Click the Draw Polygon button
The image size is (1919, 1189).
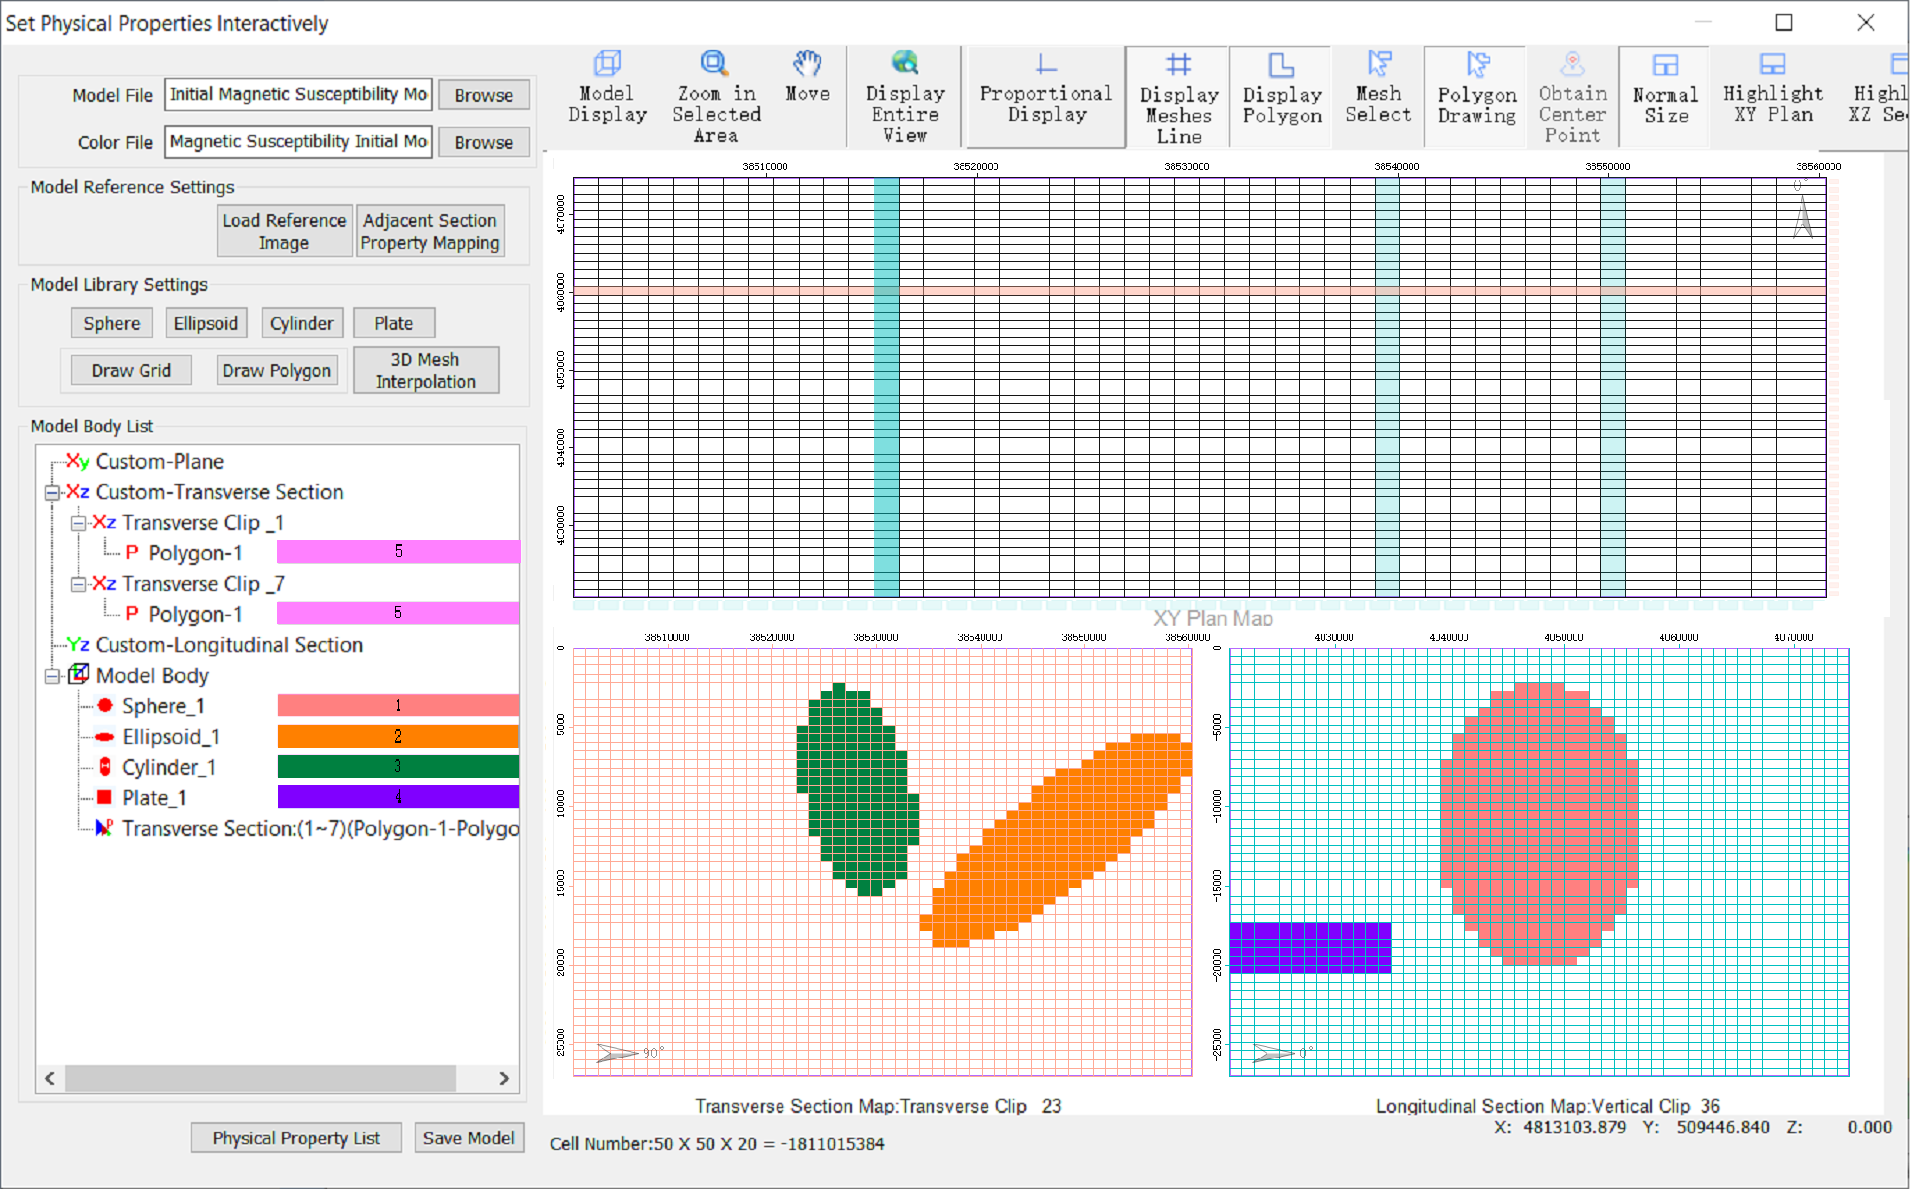[276, 370]
